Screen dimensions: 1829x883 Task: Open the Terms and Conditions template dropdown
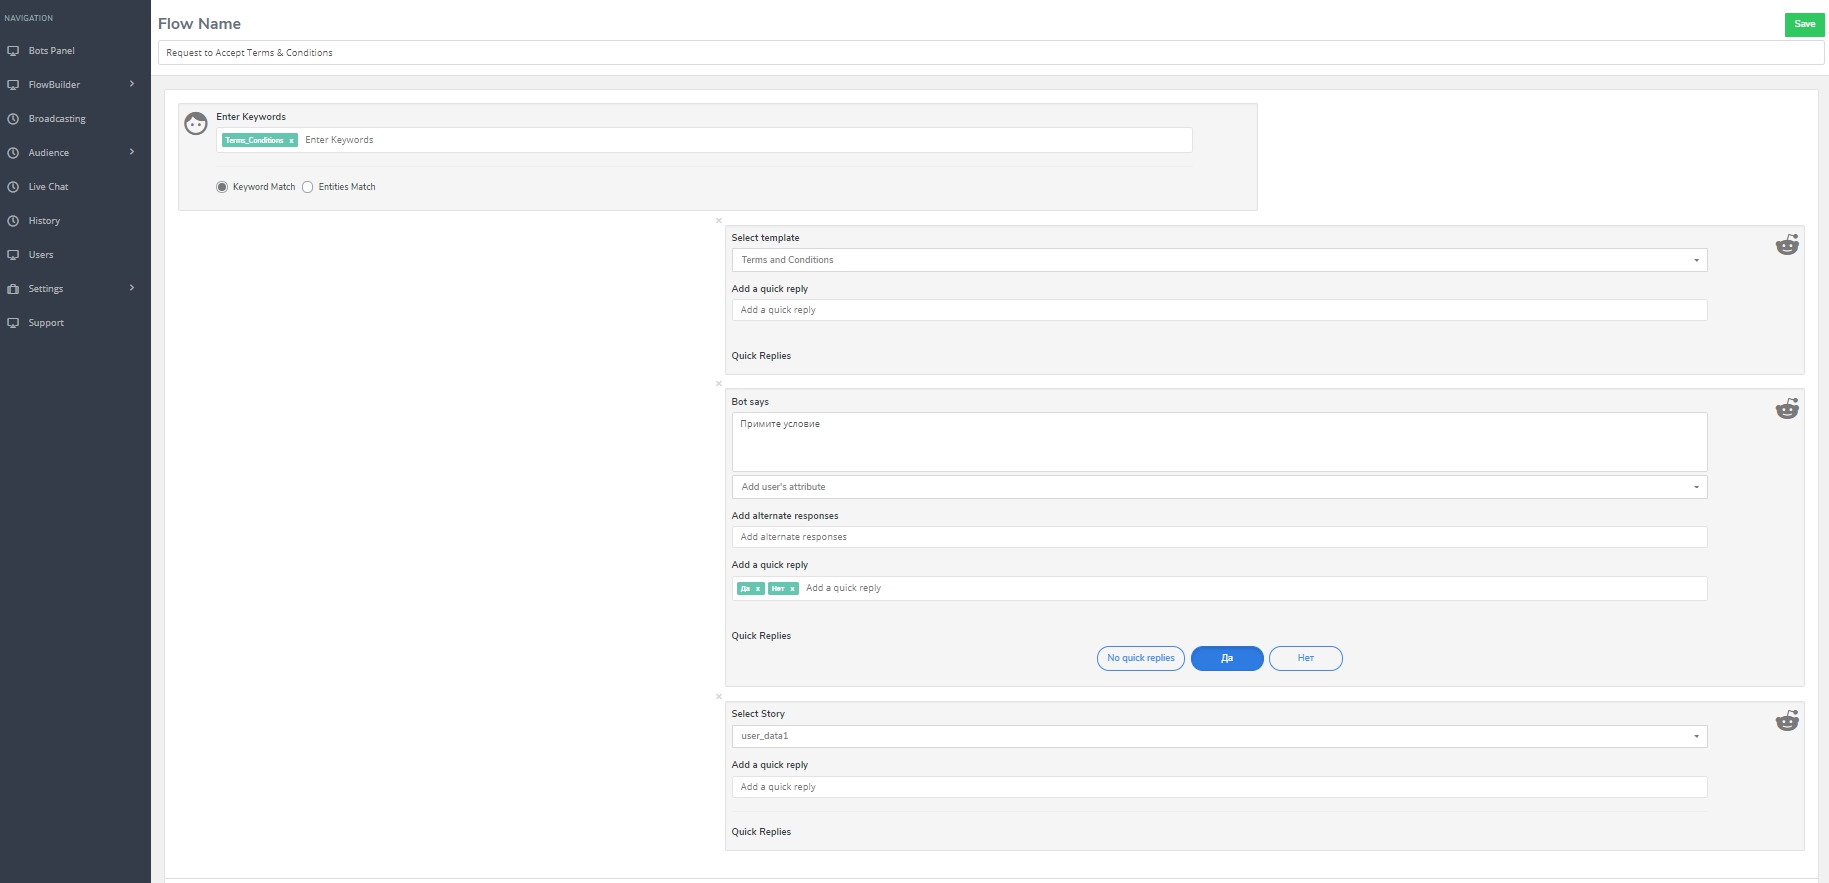[1218, 260]
